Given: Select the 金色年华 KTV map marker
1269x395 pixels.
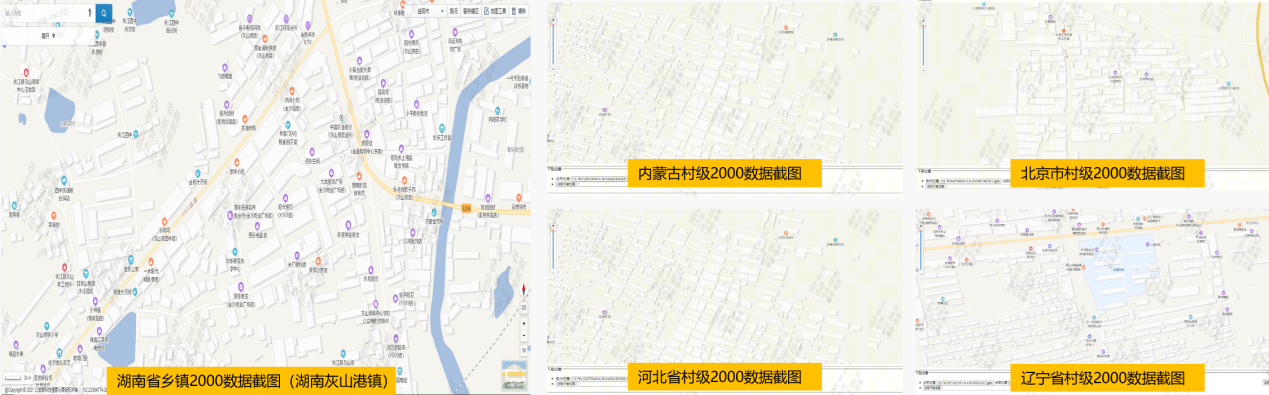Looking at the screenshot, I should coord(308,25).
